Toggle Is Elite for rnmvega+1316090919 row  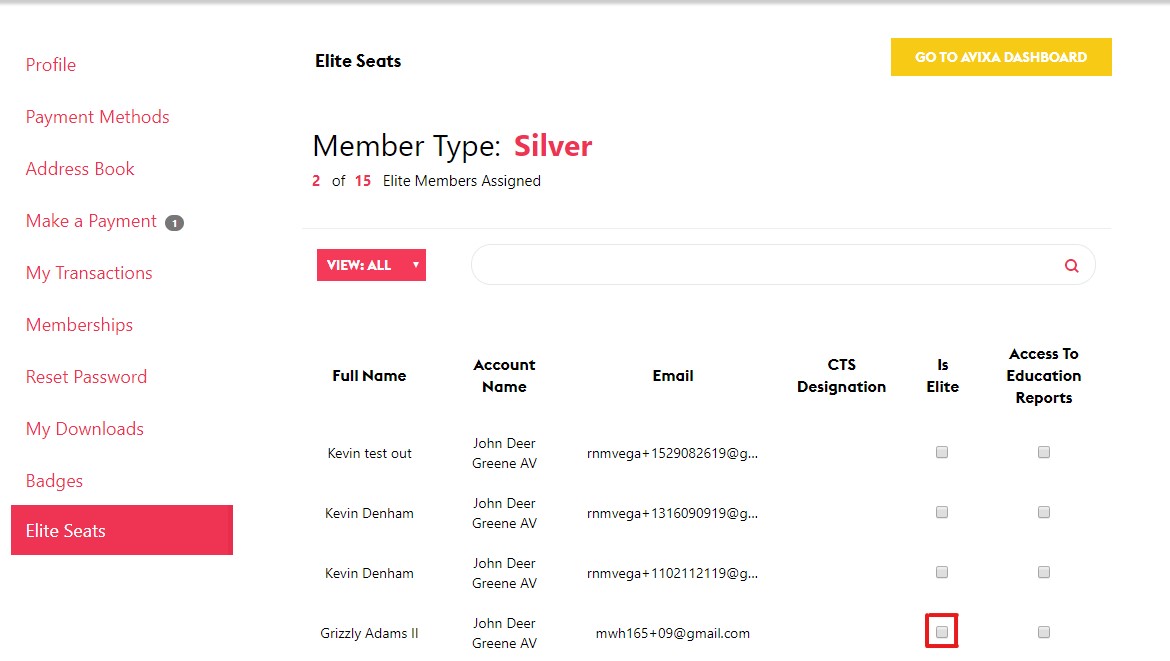tap(942, 512)
